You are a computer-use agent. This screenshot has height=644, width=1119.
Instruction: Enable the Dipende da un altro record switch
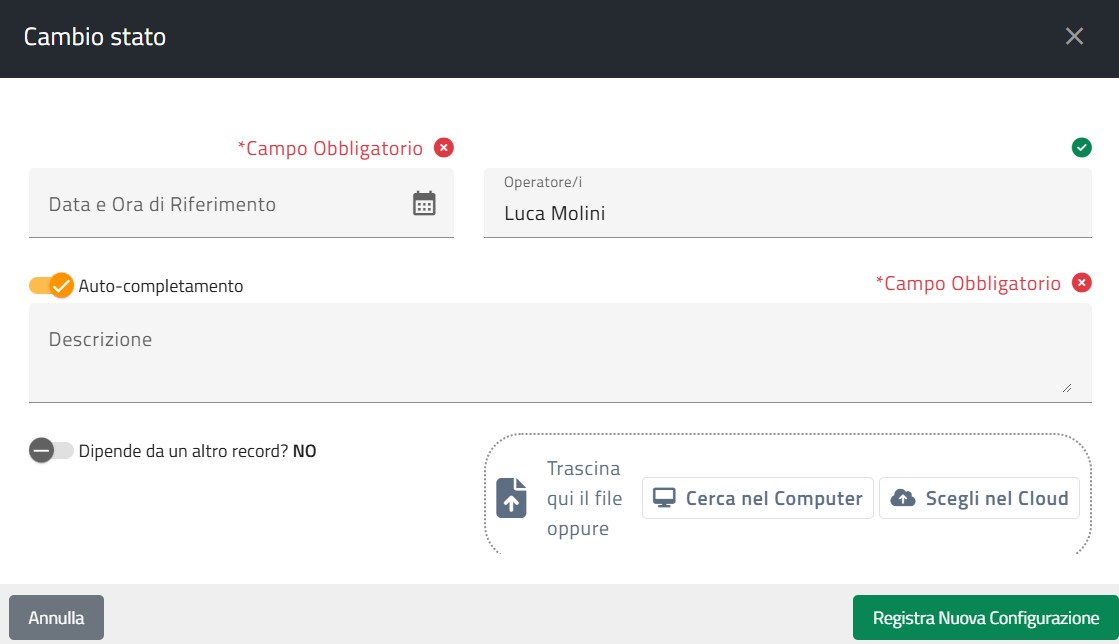click(x=51, y=451)
